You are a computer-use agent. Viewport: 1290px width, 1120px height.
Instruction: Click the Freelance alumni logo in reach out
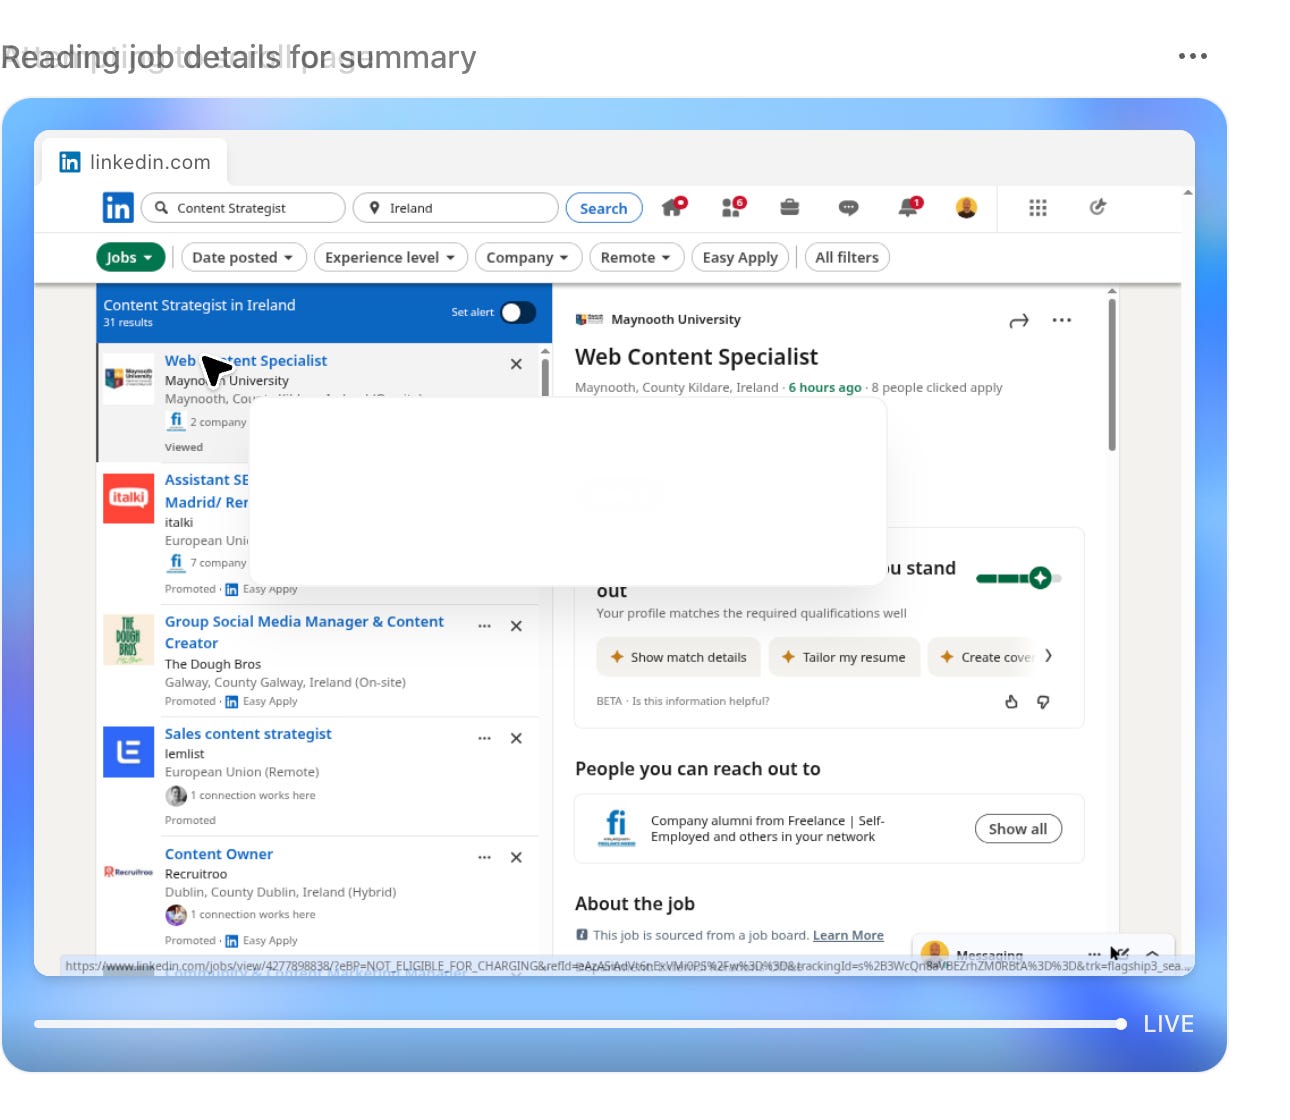[616, 828]
